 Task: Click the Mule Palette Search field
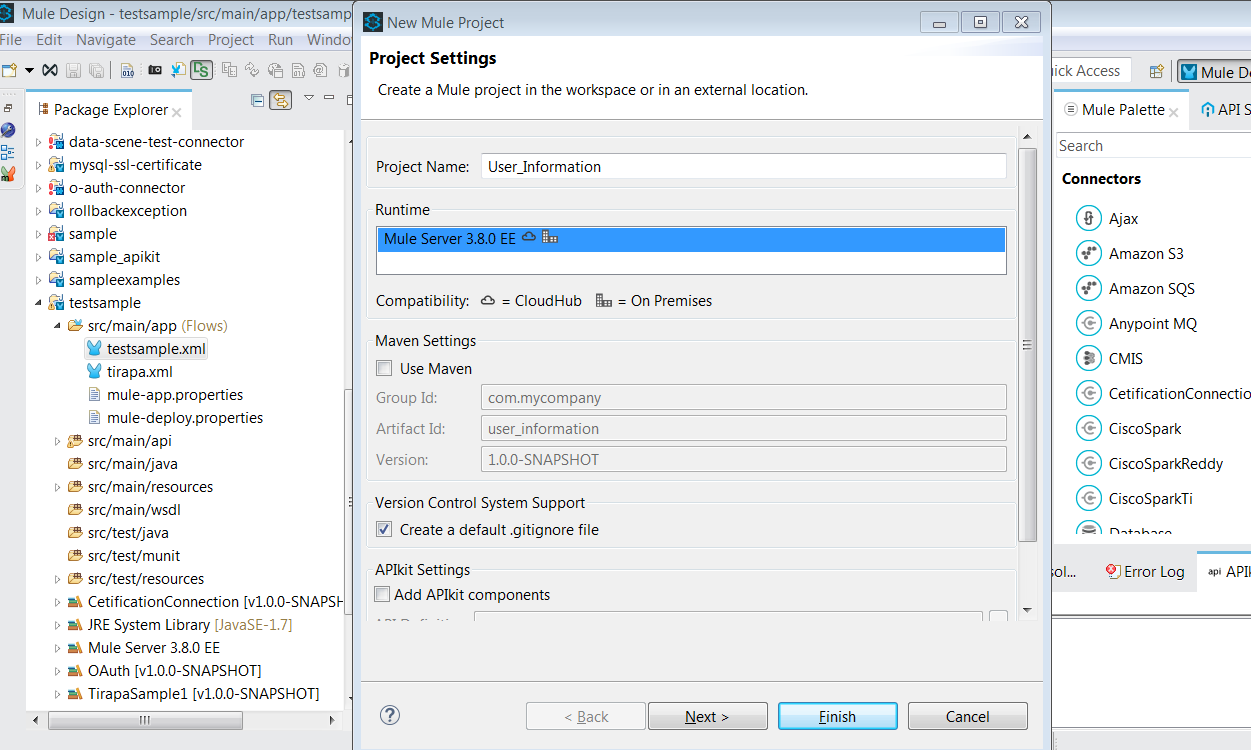(x=1153, y=146)
